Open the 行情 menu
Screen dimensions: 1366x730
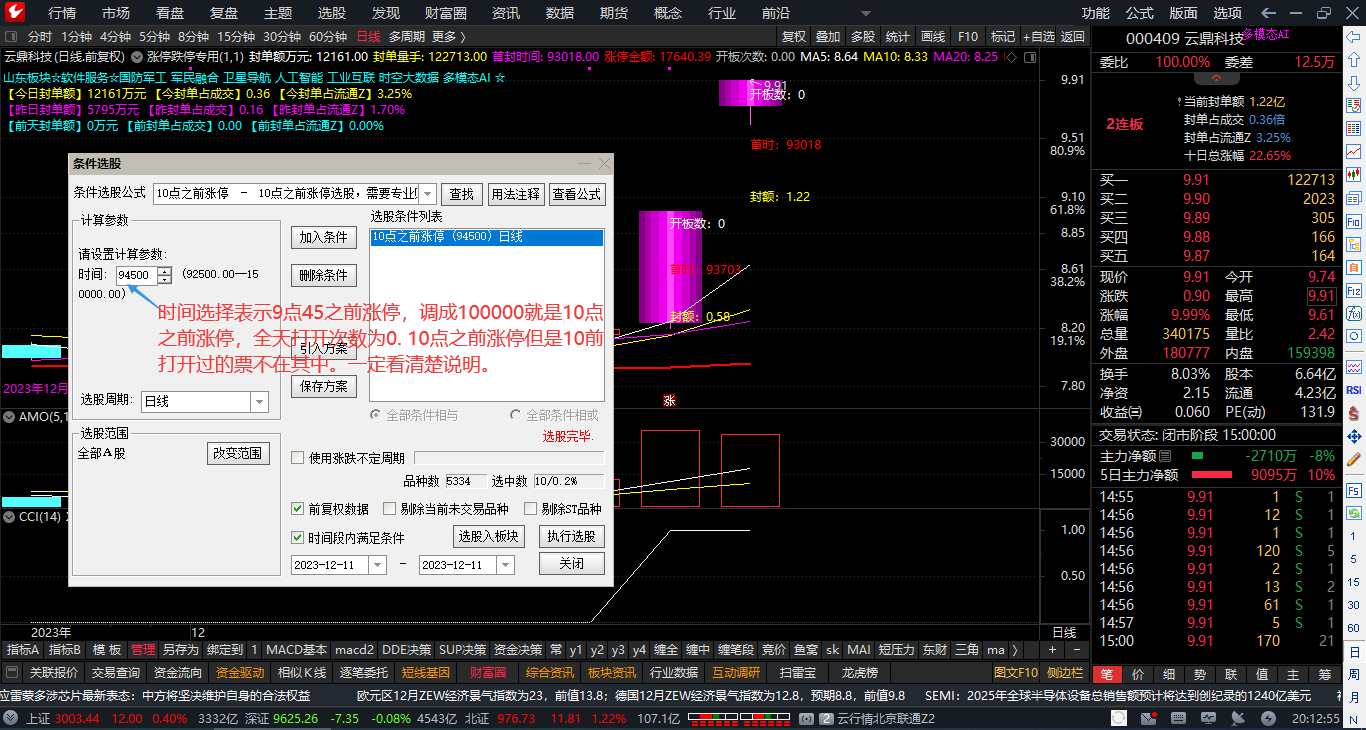(62, 13)
